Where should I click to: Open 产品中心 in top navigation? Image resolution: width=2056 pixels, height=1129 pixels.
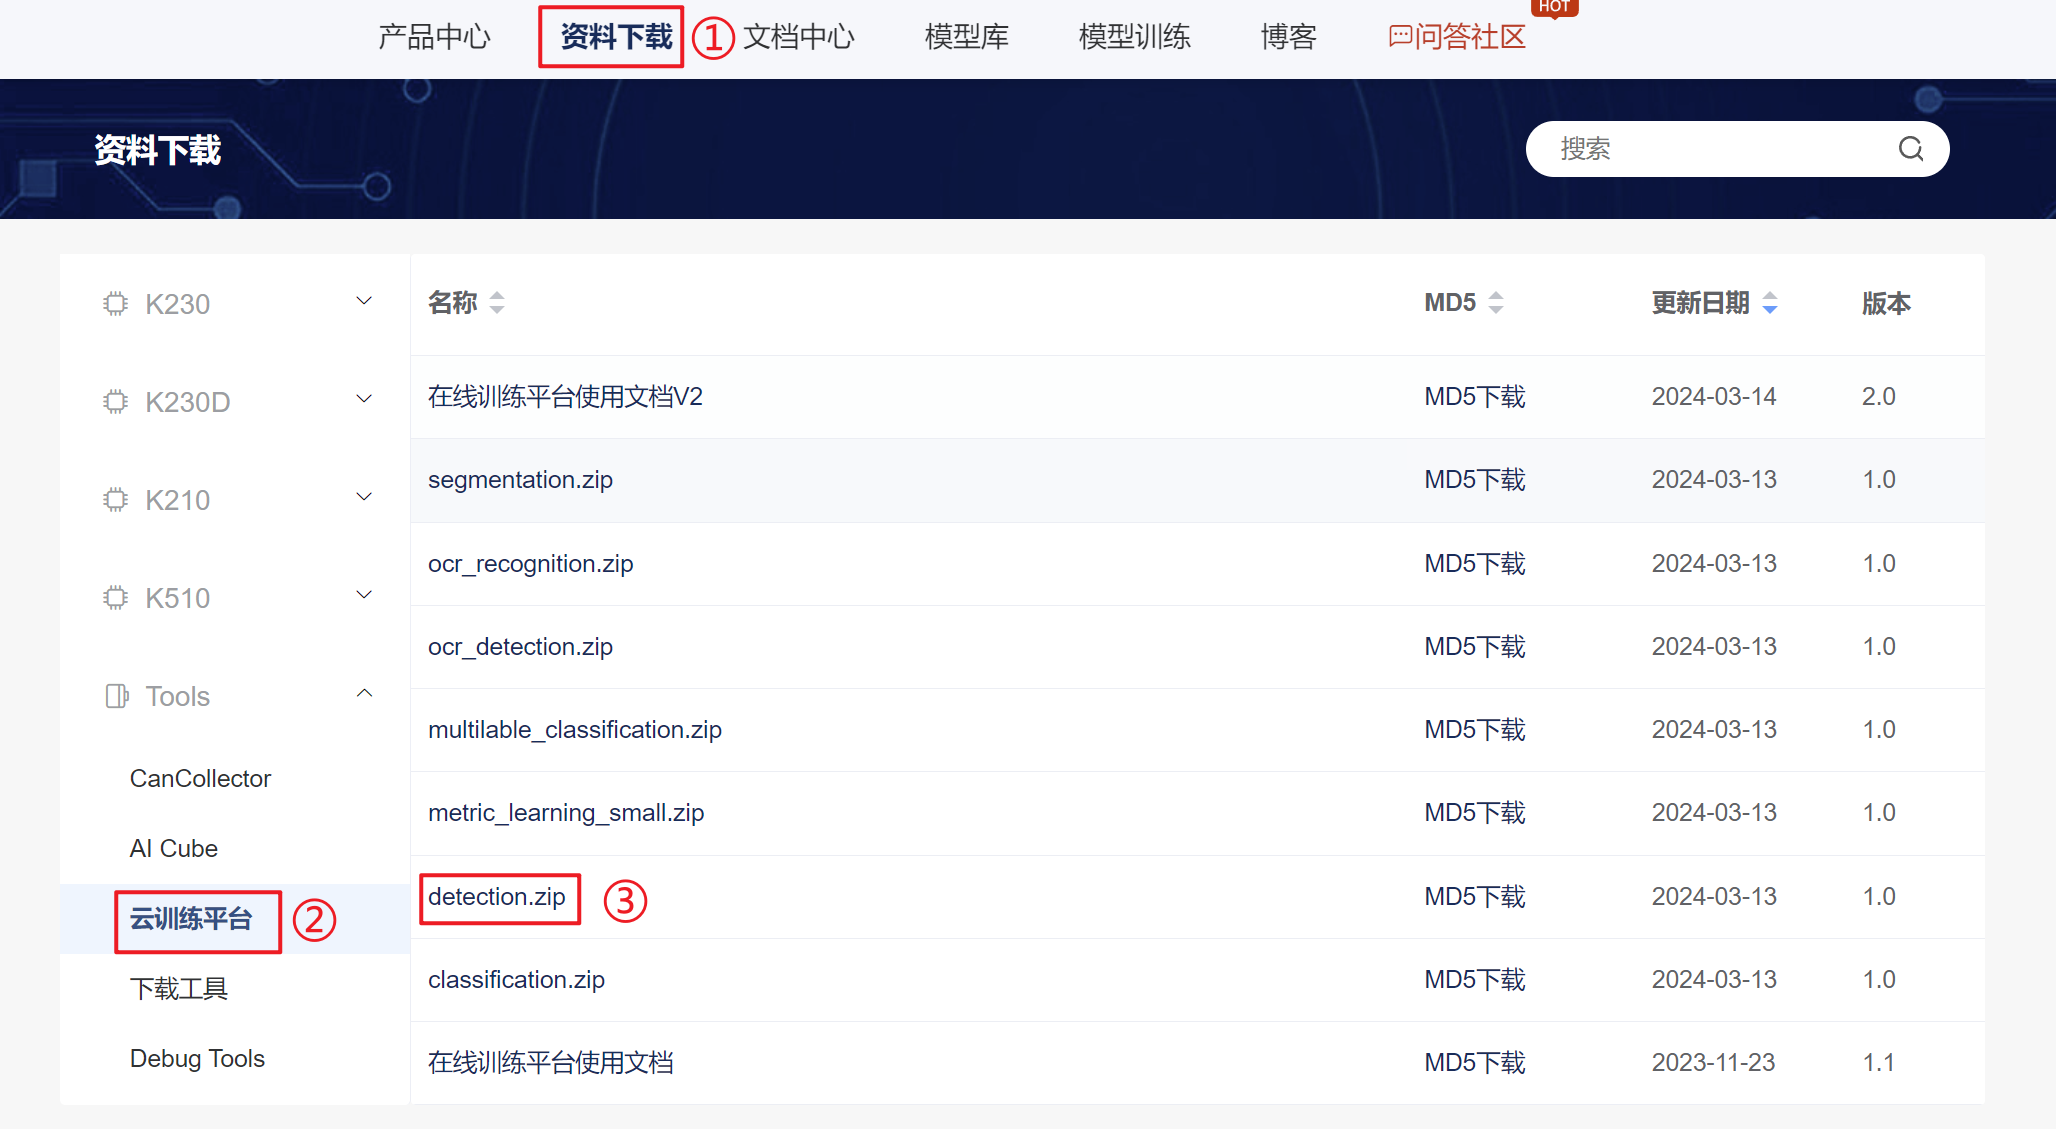(x=434, y=37)
